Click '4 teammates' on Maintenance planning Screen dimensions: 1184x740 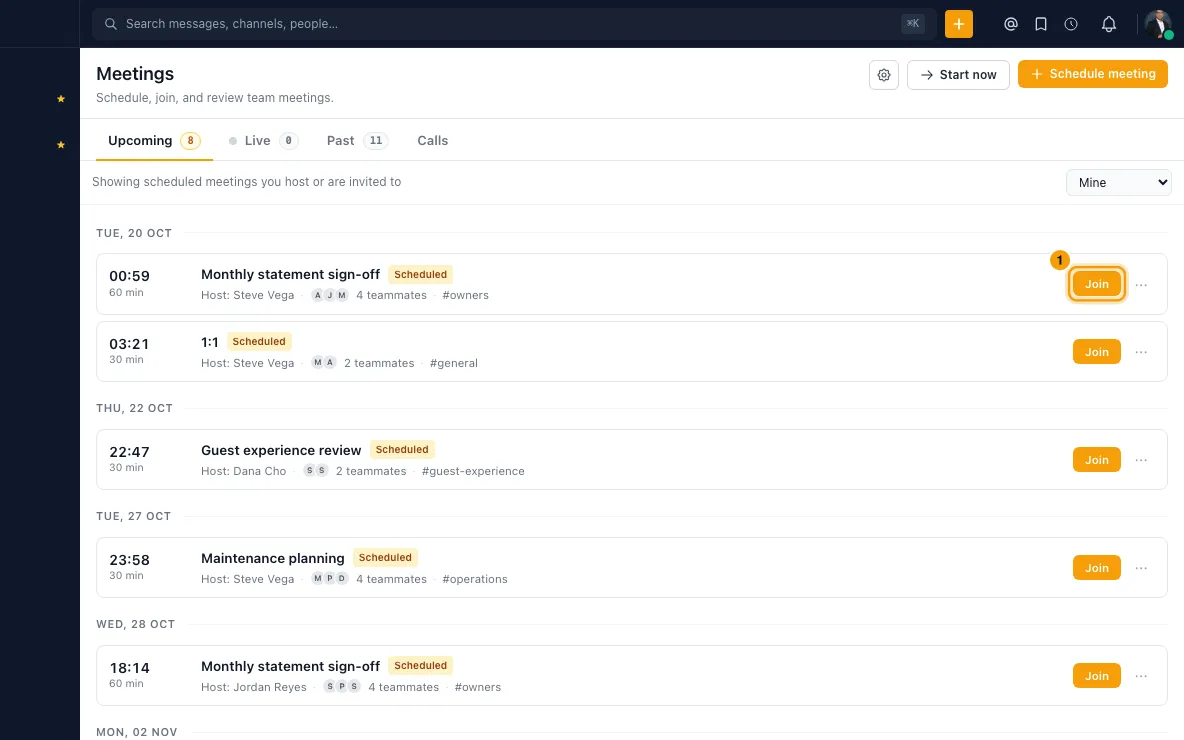coord(391,579)
